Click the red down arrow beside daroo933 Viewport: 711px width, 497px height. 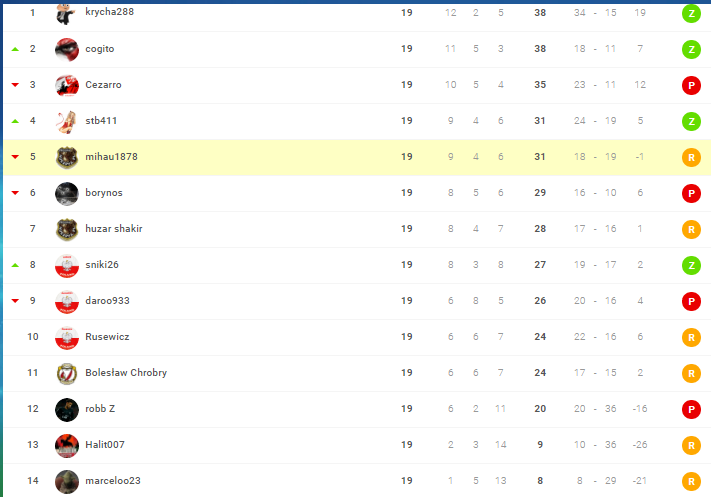pos(15,301)
